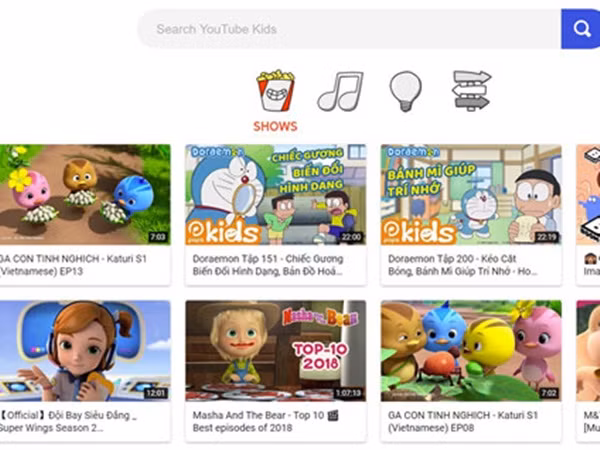Click the 22:00 duration badge on Doraemon 151
This screenshot has width=600, height=450.
[351, 237]
